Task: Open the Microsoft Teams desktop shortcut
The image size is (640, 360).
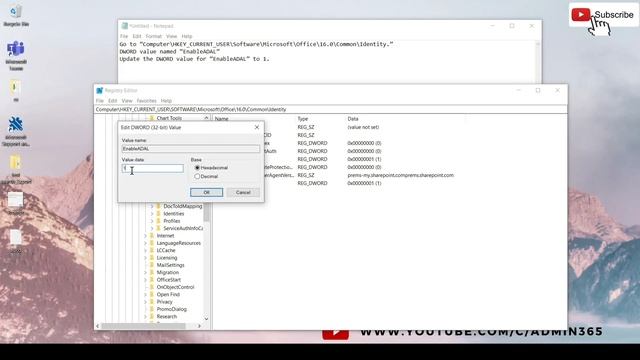Action: click(x=16, y=56)
